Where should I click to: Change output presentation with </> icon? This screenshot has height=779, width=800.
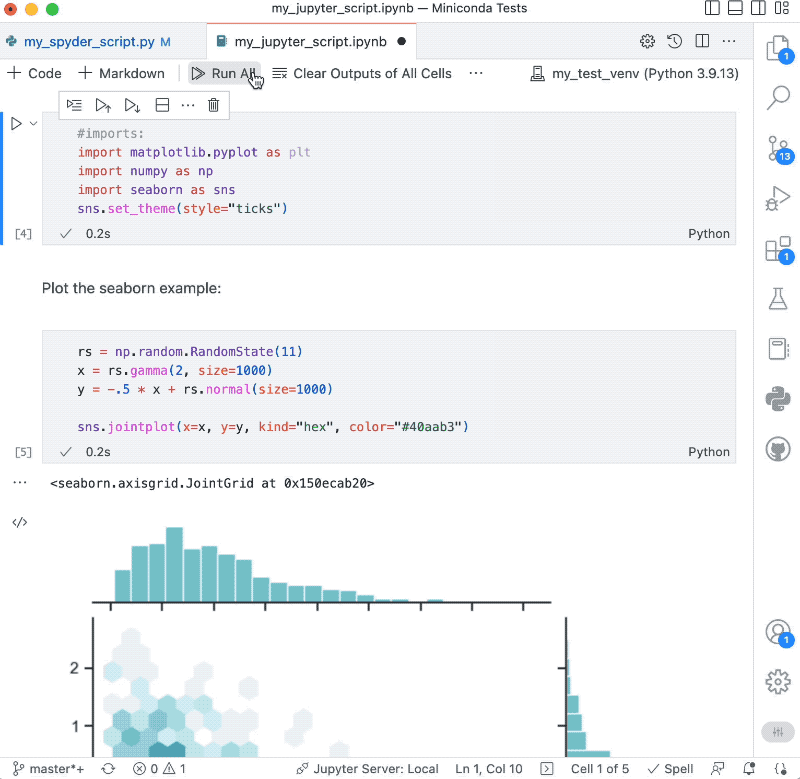(x=20, y=522)
